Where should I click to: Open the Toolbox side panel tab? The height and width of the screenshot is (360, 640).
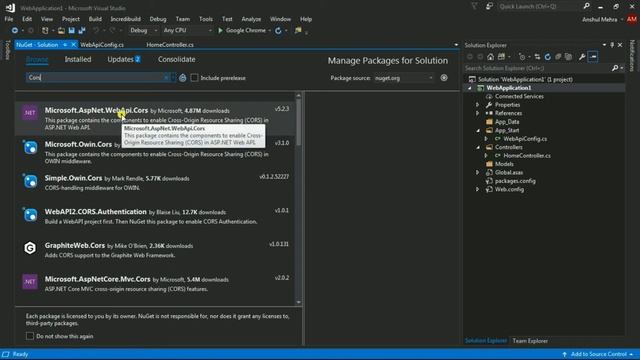7,50
